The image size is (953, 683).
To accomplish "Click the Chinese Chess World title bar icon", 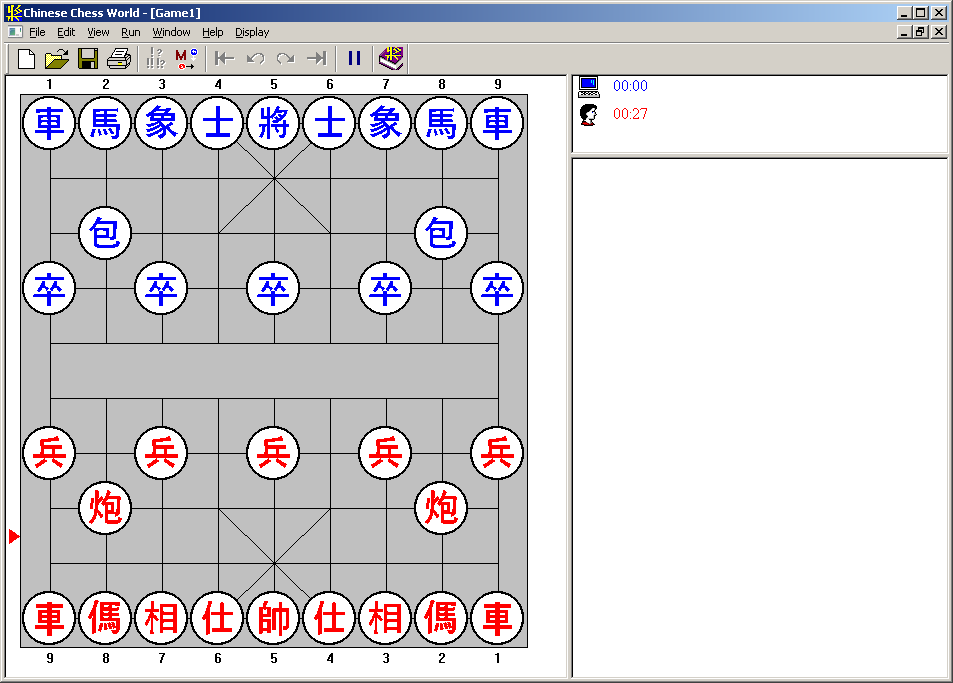I will (13, 12).
